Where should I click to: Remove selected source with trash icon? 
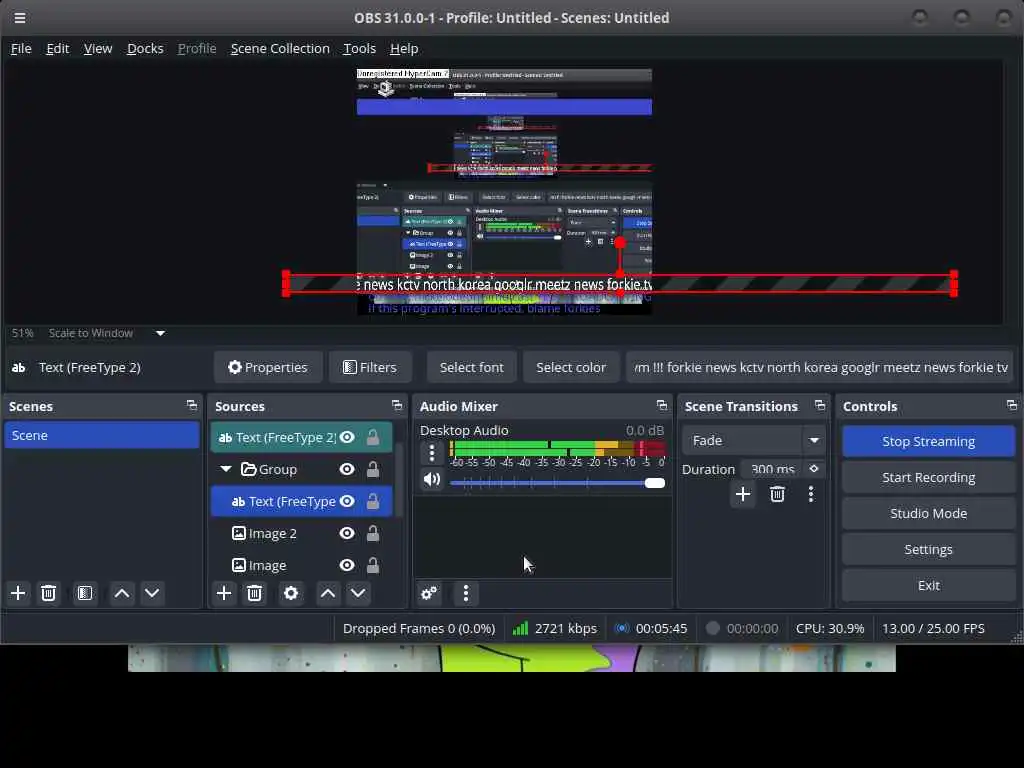tap(255, 593)
